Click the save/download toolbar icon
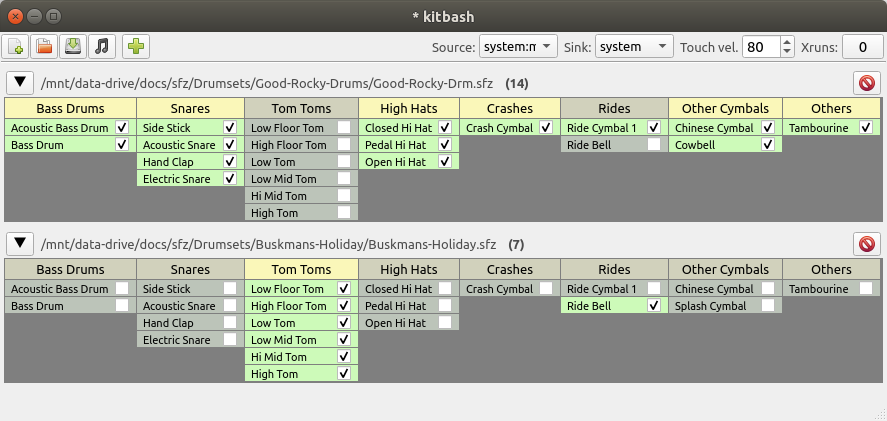887x421 pixels. click(x=73, y=47)
